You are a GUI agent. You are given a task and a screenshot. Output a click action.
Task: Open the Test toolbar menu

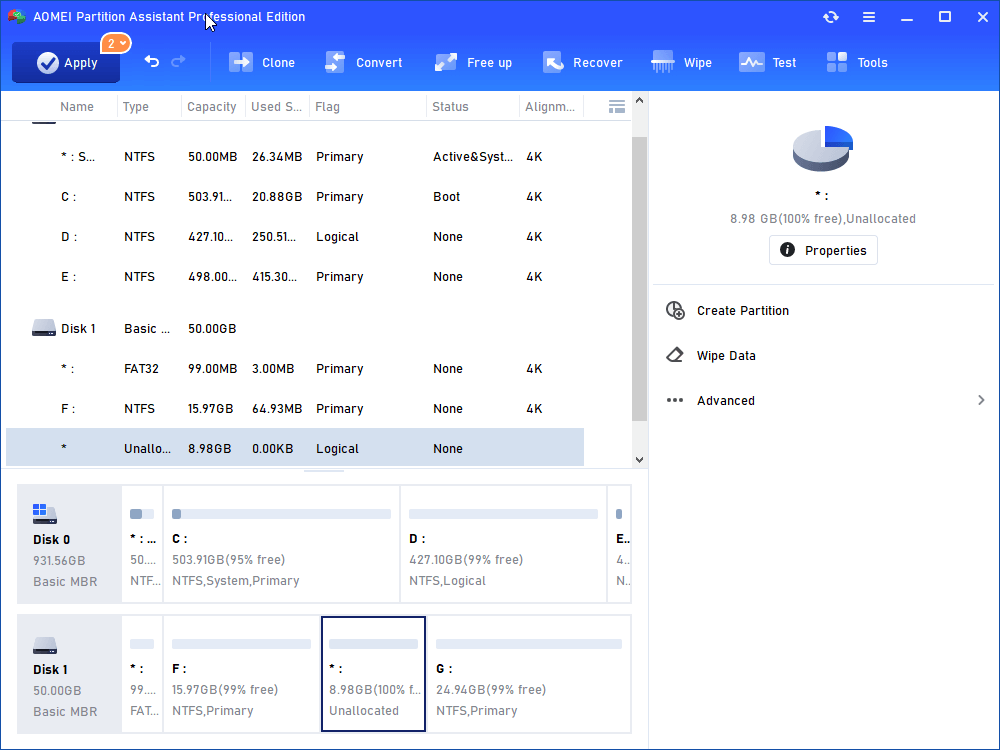coord(767,62)
